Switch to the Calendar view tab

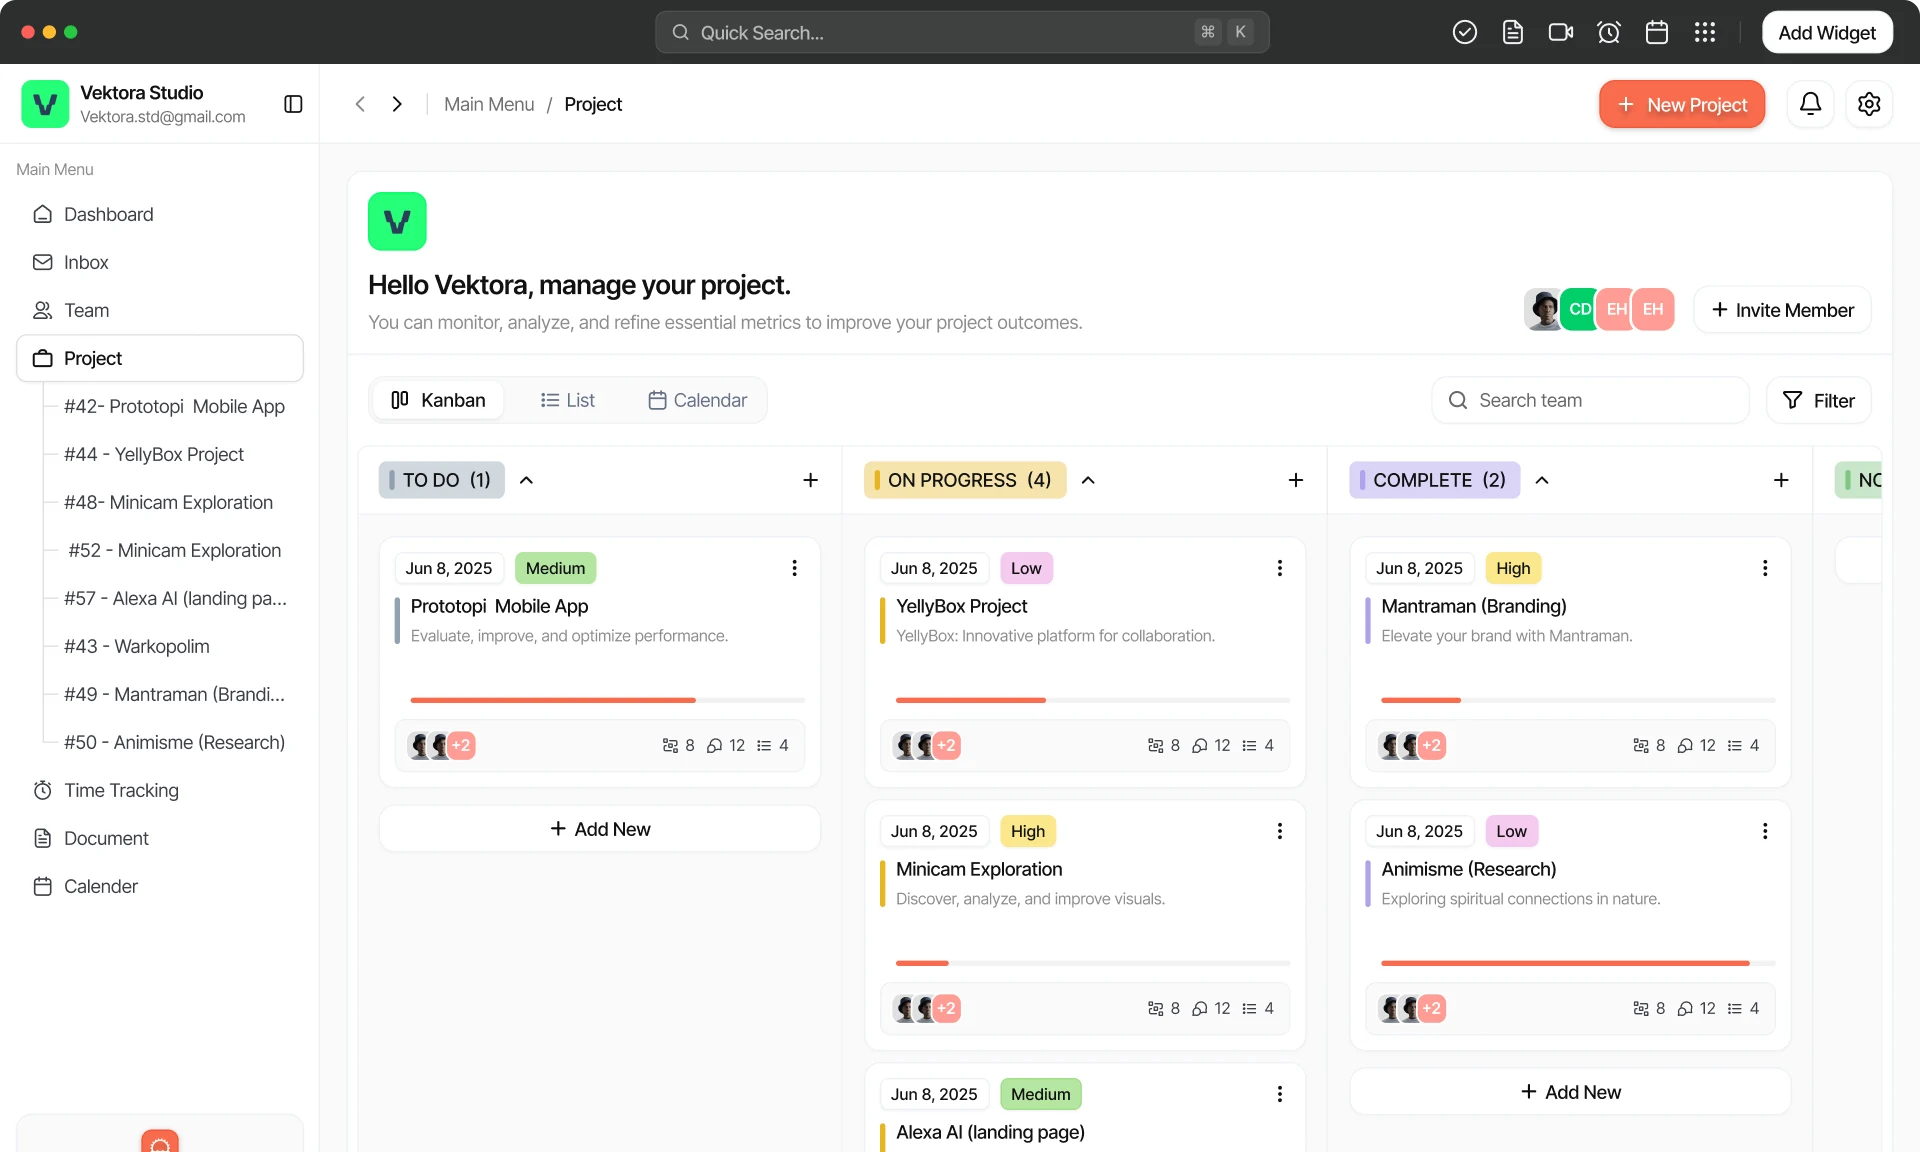(697, 399)
